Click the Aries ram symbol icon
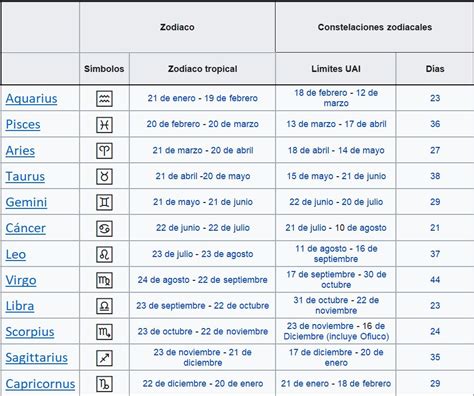Viewport: 474px width, 396px height. pos(104,151)
